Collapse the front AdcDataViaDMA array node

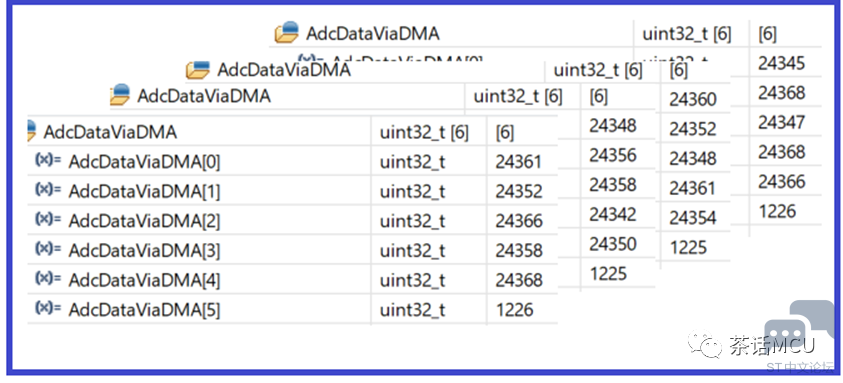(x=32, y=131)
